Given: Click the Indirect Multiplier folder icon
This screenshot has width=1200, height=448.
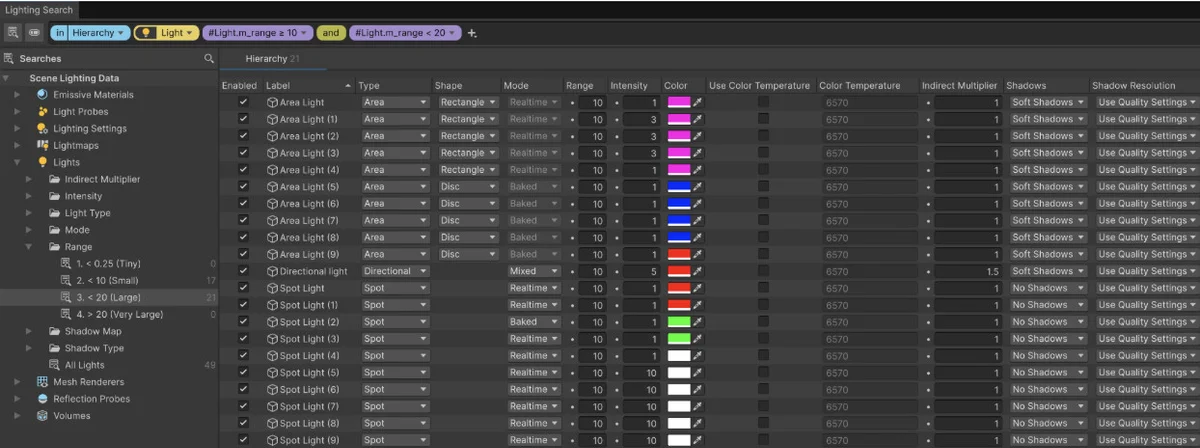Looking at the screenshot, I should point(55,179).
